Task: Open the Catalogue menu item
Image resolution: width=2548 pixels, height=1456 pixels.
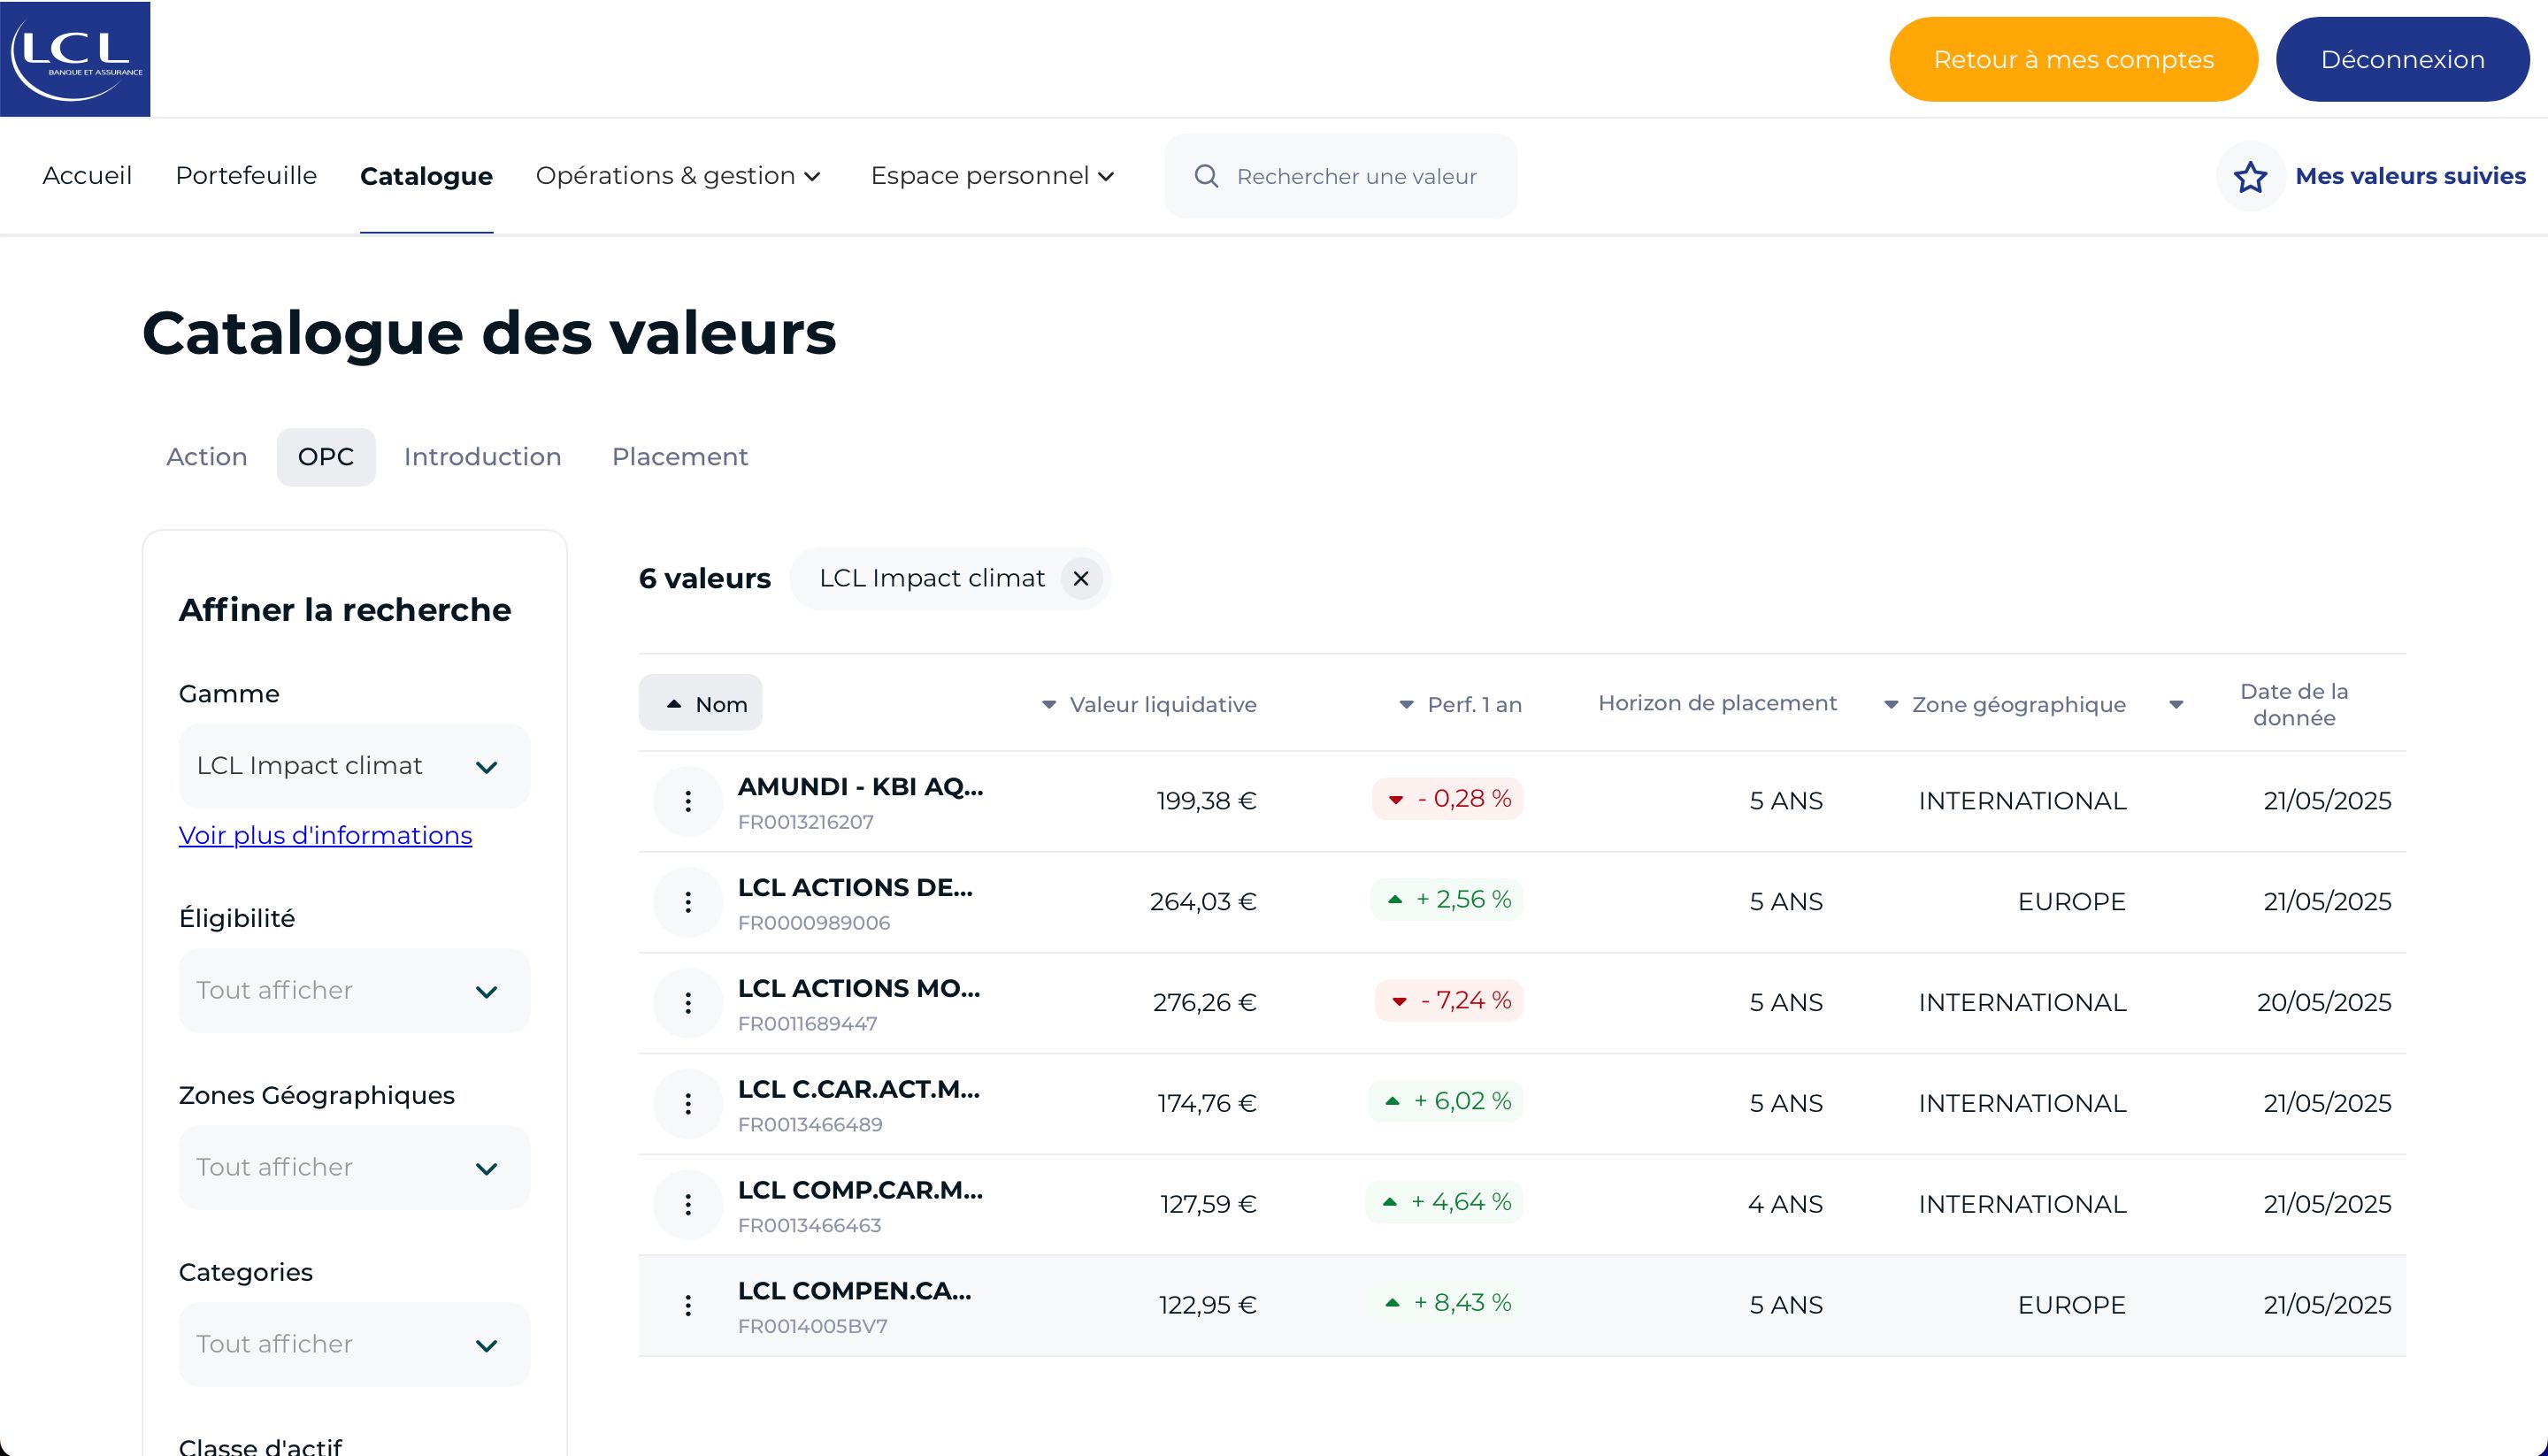Action: (426, 176)
